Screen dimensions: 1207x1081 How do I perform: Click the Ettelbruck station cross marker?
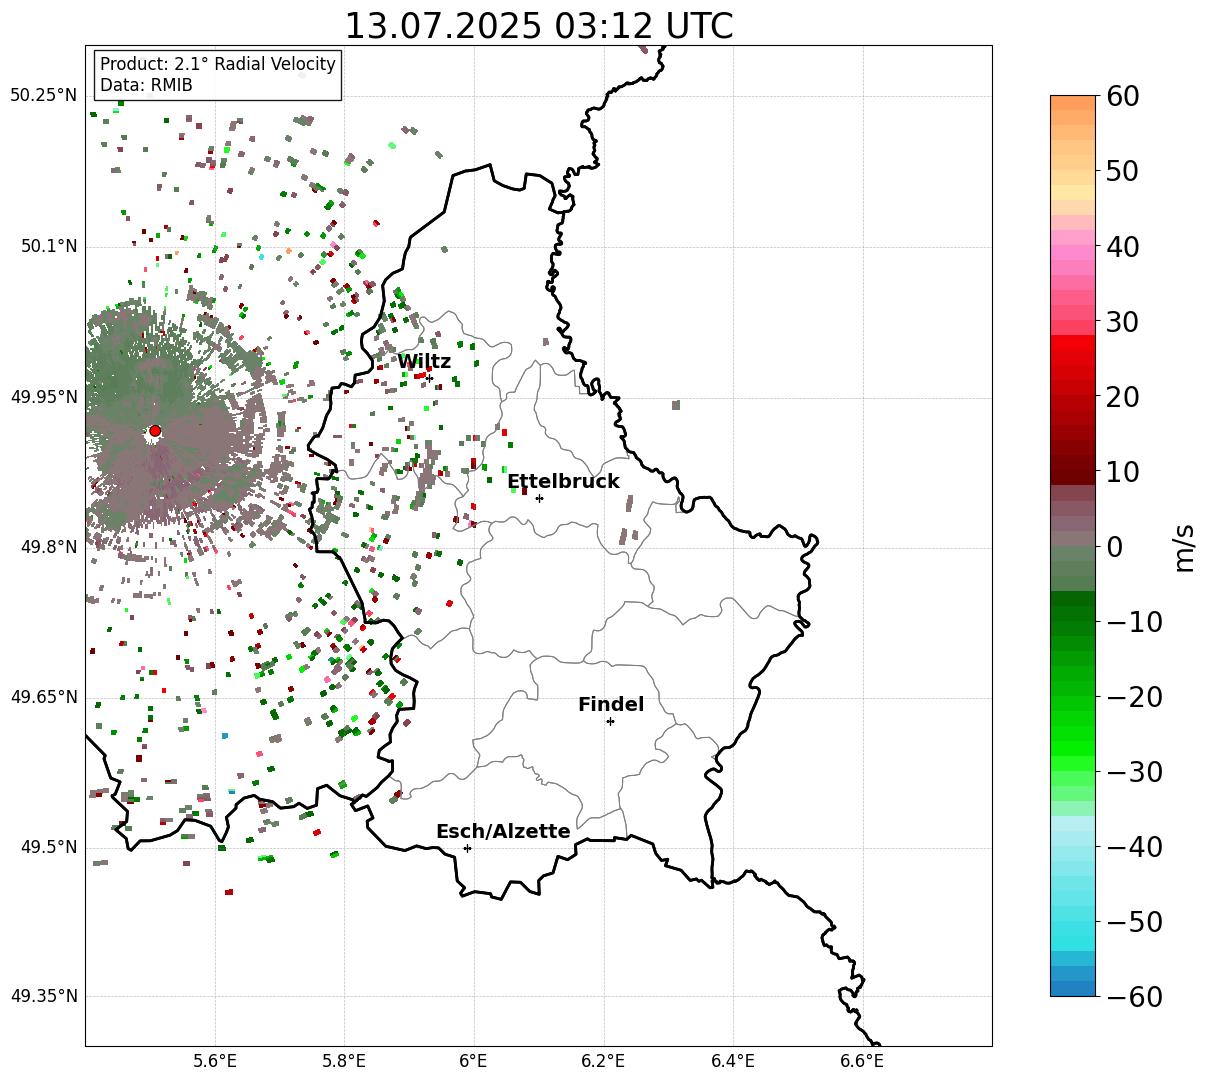(540, 498)
